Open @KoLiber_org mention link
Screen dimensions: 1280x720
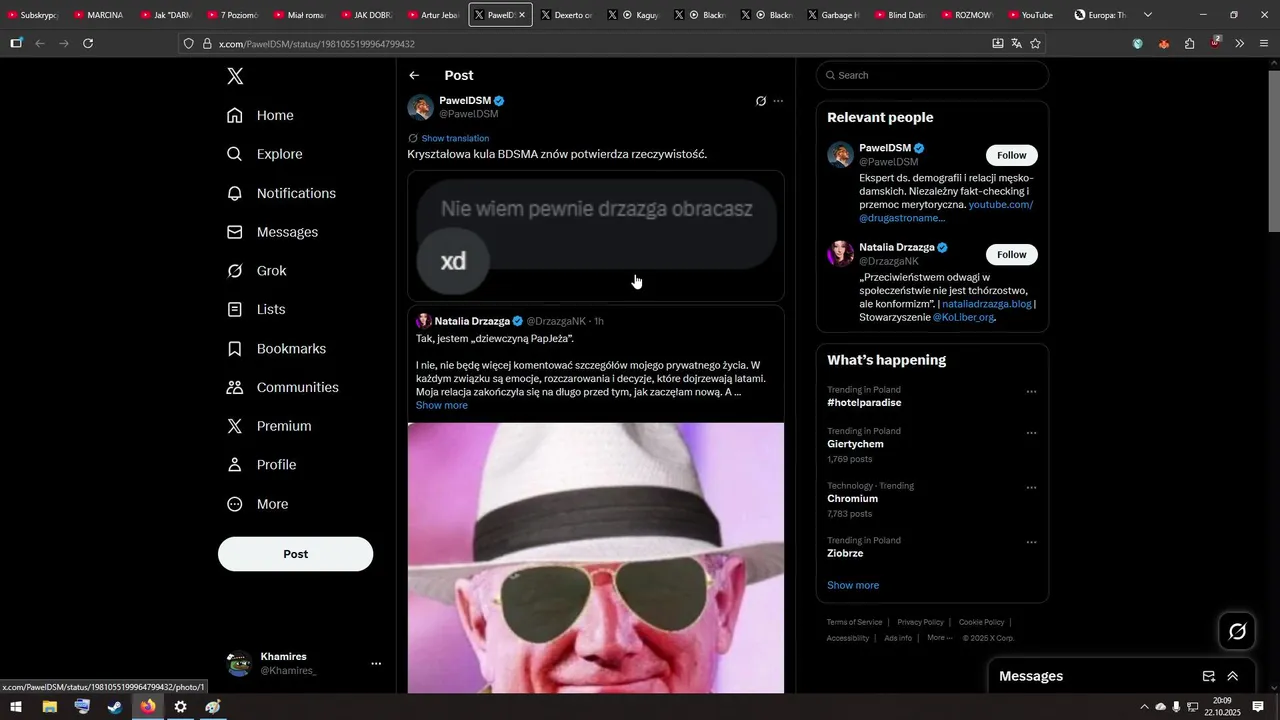[963, 317]
